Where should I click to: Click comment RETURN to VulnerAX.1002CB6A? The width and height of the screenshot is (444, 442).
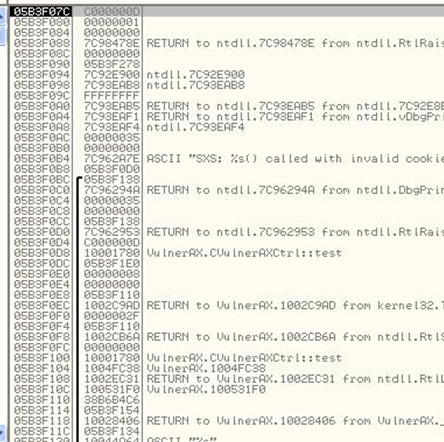coord(295,337)
